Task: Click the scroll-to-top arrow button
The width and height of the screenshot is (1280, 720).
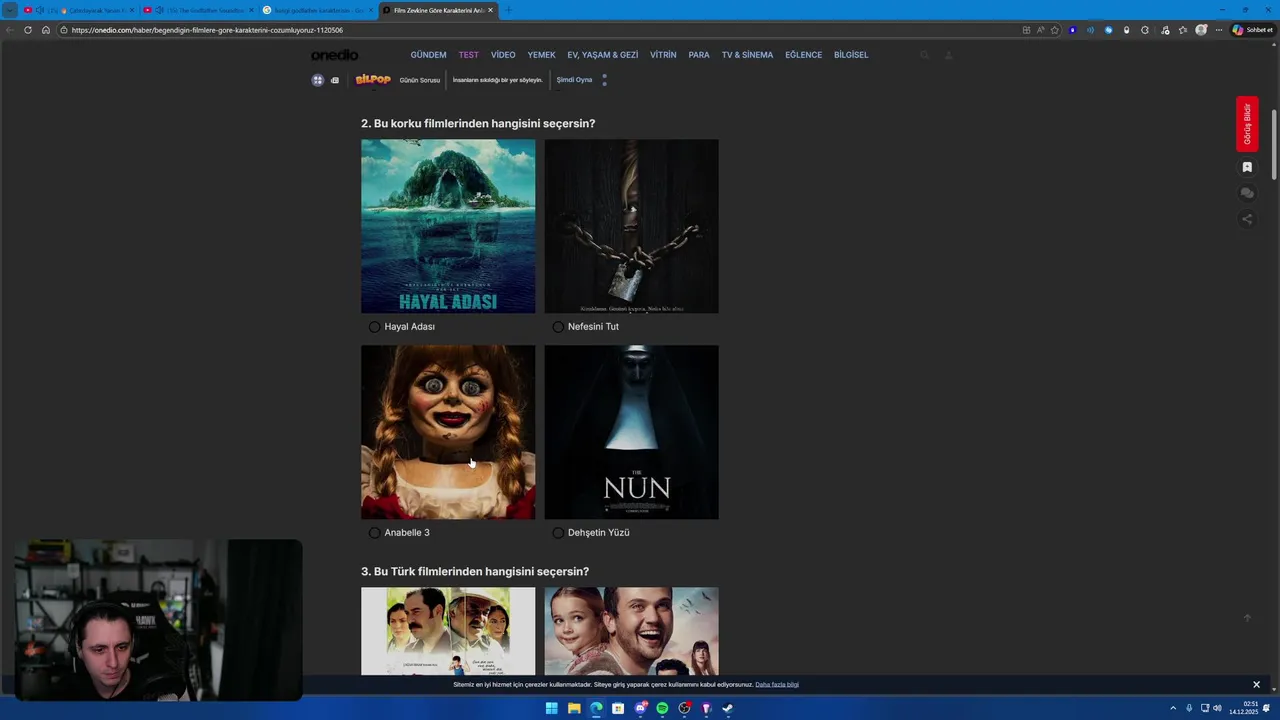Action: coord(1247,618)
